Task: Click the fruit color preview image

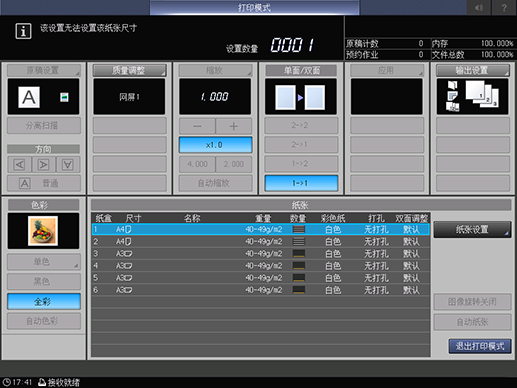Action: pos(43,231)
